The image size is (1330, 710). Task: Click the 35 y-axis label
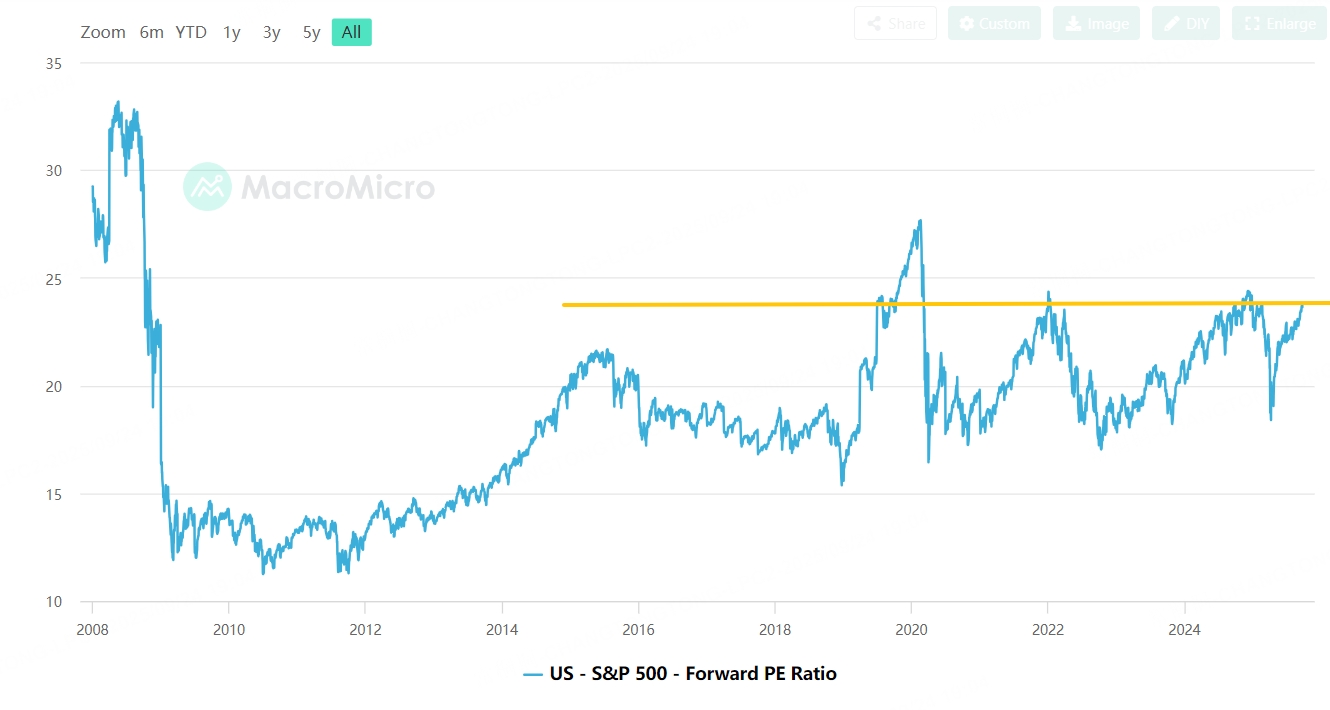click(x=54, y=63)
